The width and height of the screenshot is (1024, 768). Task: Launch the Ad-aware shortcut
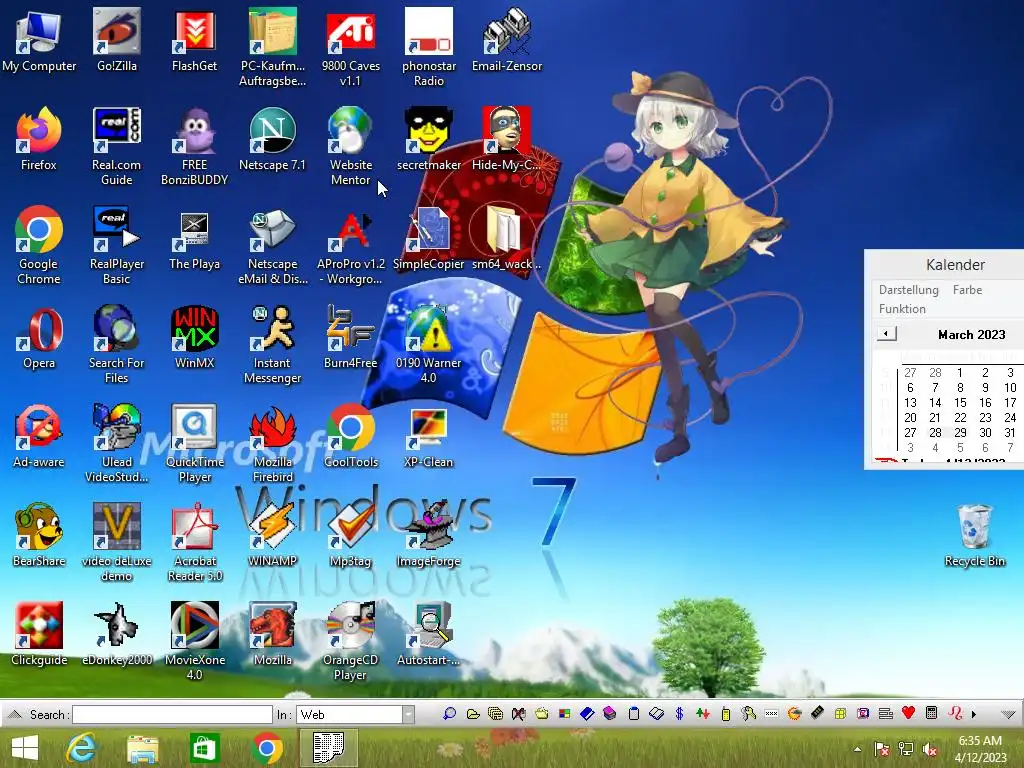(x=39, y=436)
